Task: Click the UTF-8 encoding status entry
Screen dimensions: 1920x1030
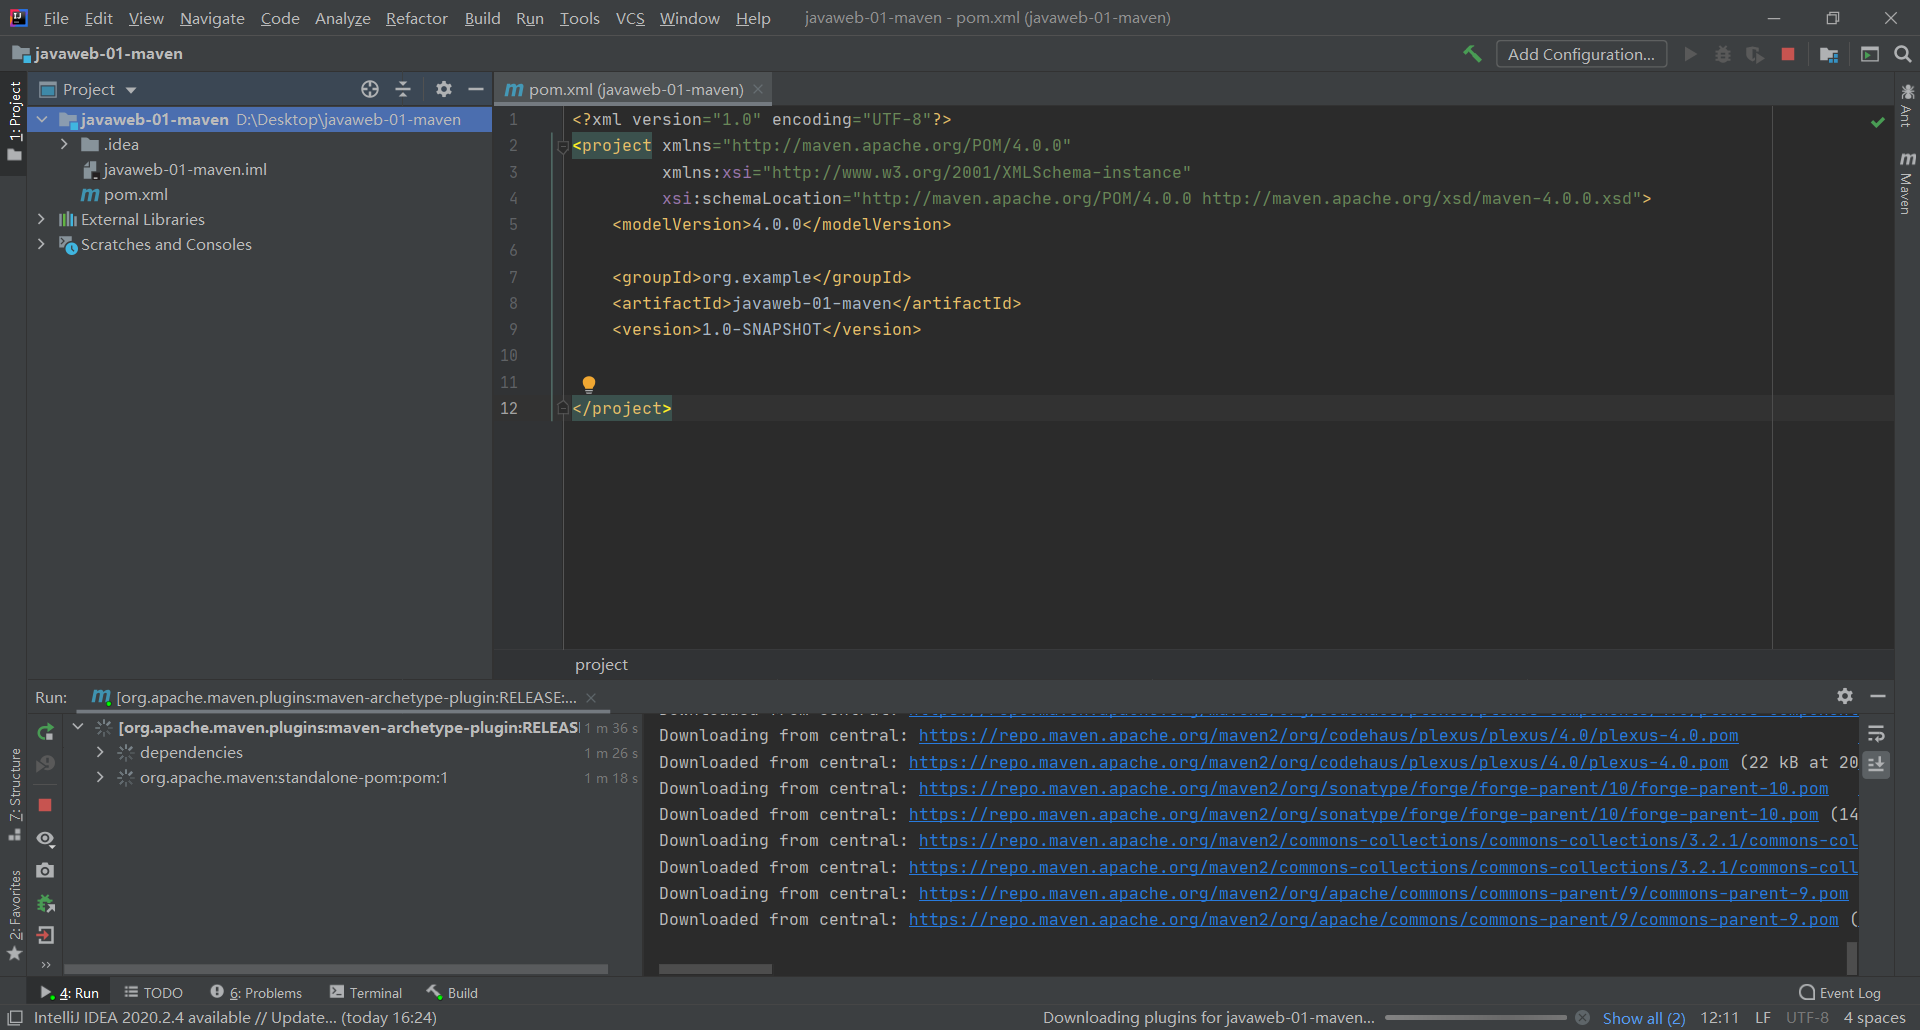Action: click(1807, 1018)
